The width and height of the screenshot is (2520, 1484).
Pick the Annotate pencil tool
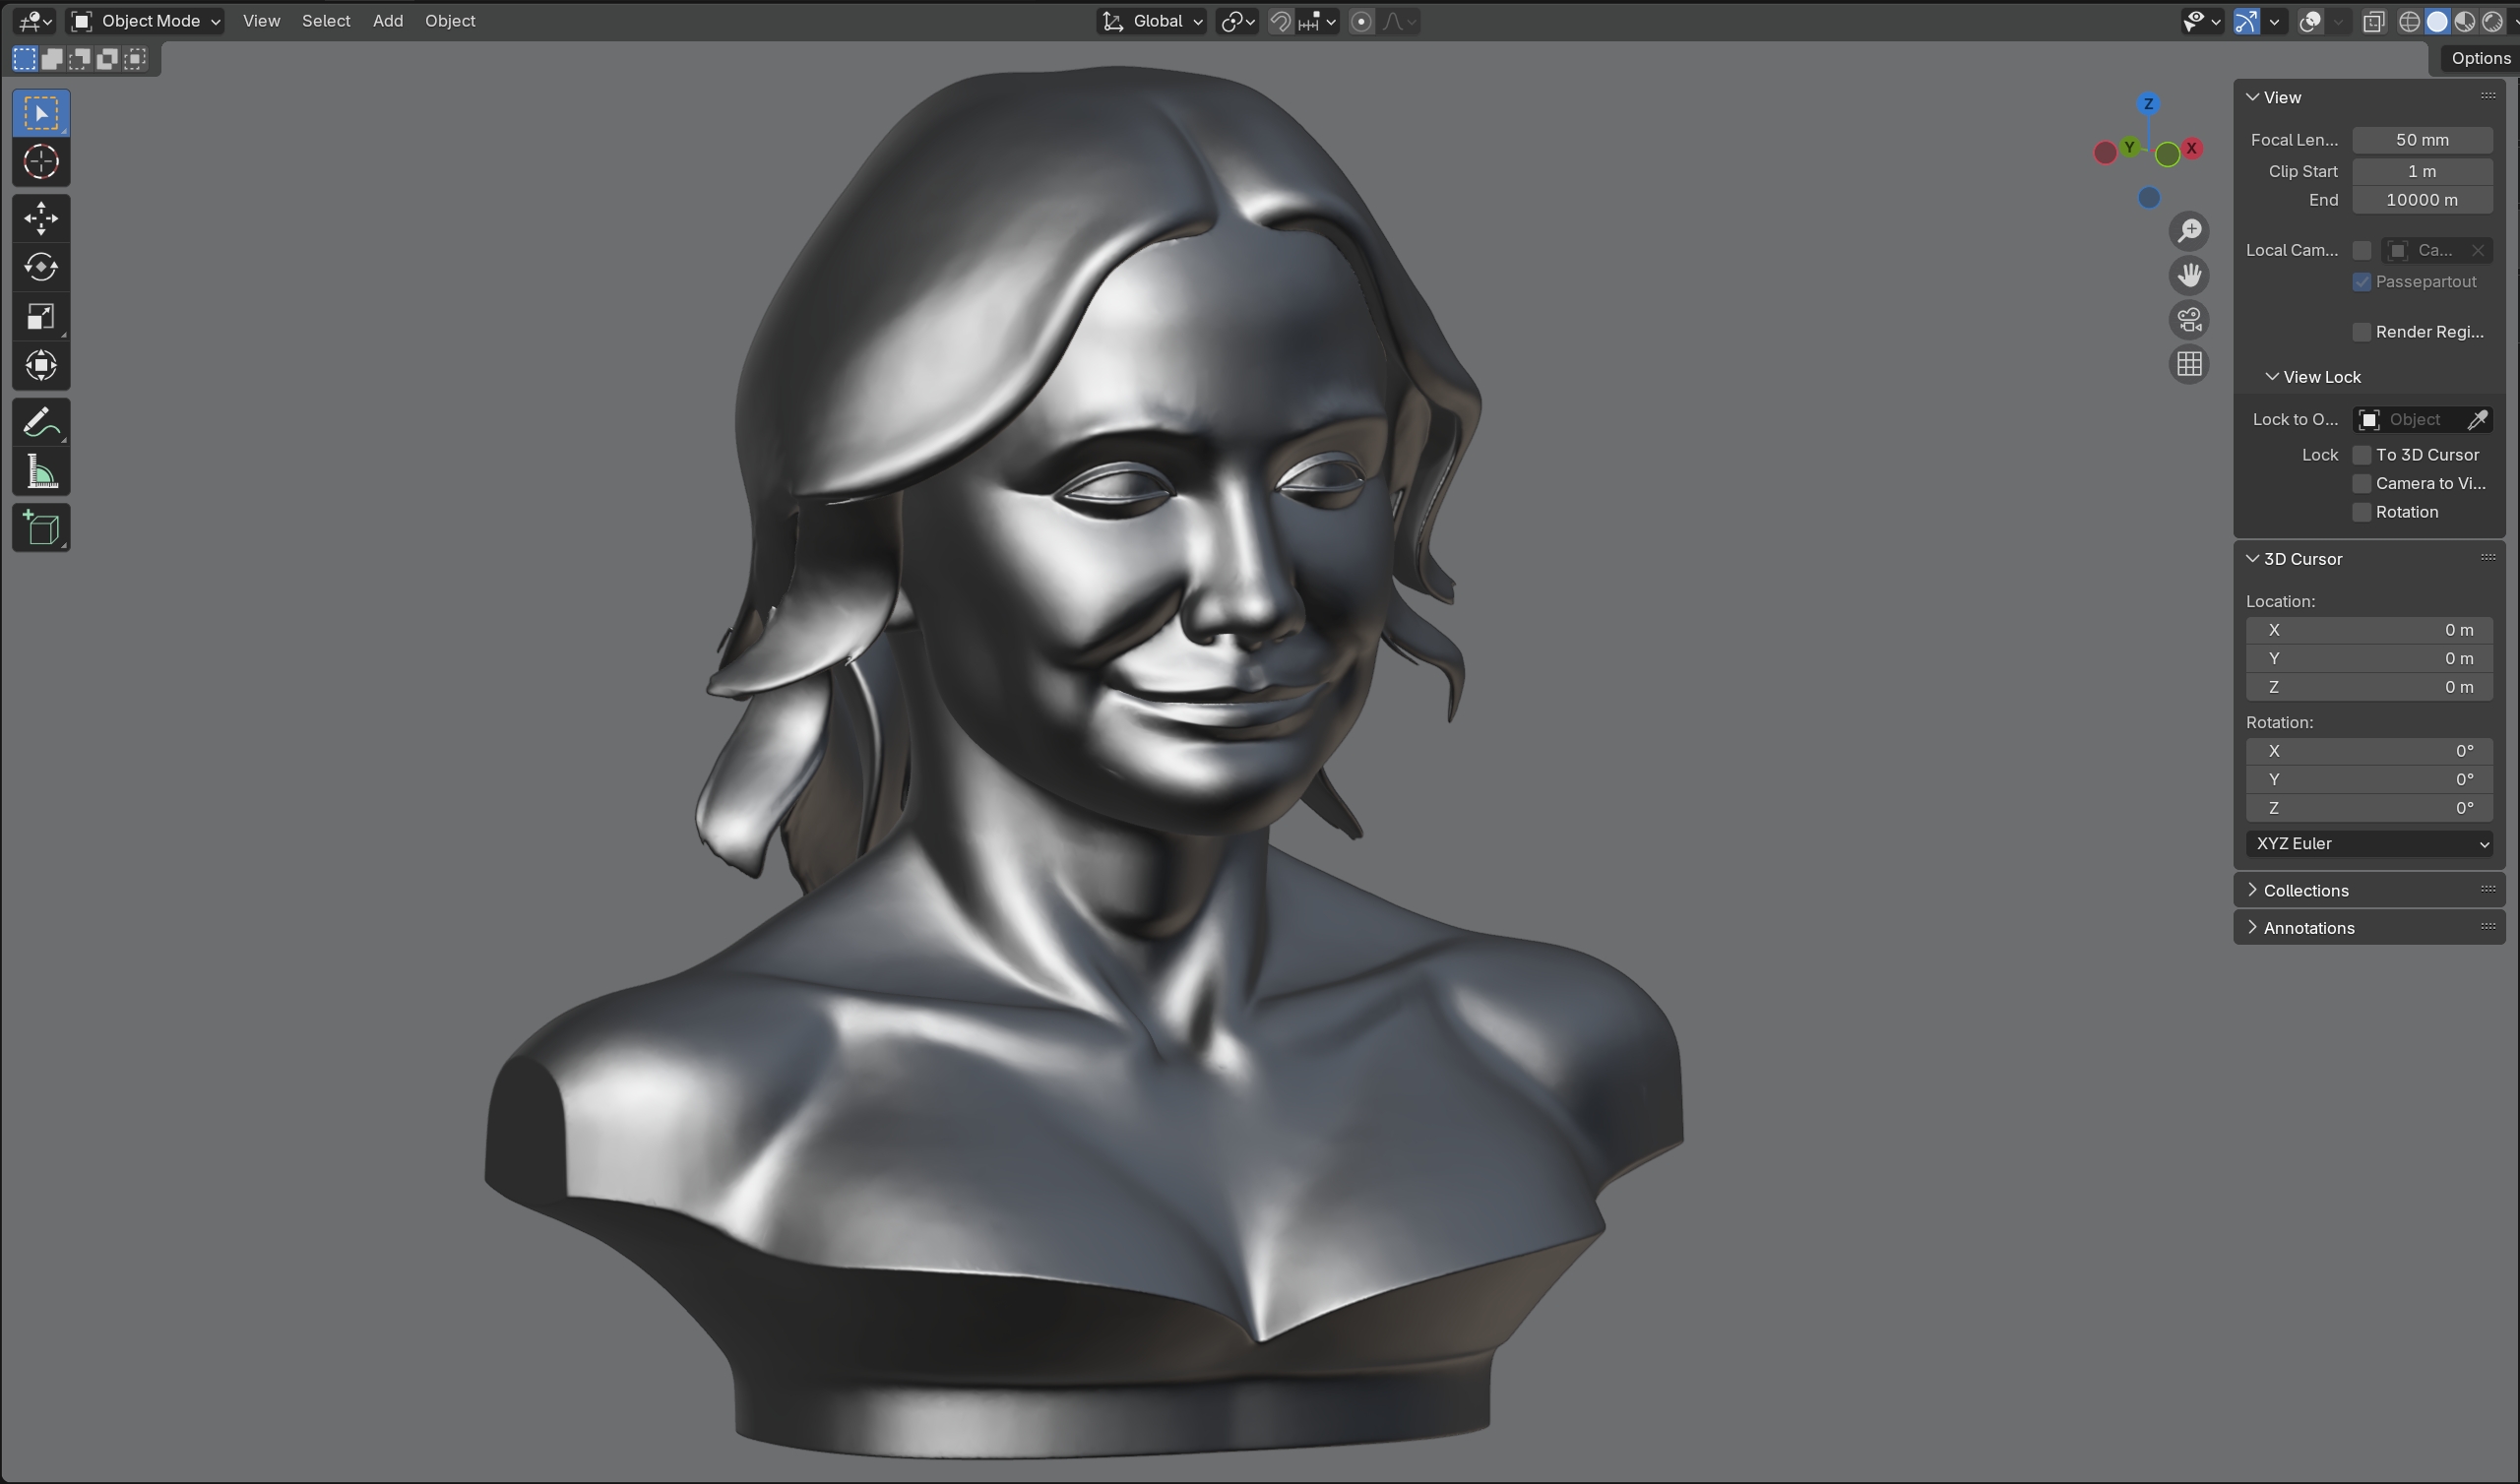[x=41, y=422]
